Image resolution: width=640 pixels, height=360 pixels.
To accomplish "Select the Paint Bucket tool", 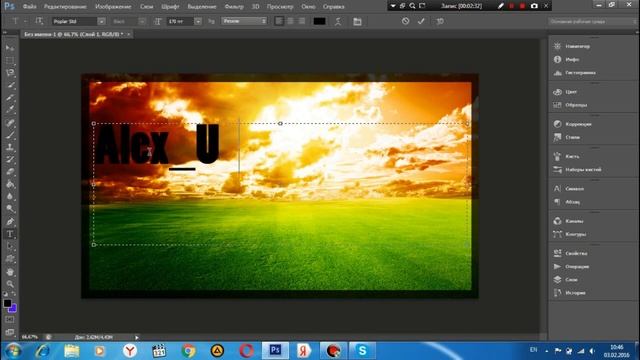I will coord(10,184).
